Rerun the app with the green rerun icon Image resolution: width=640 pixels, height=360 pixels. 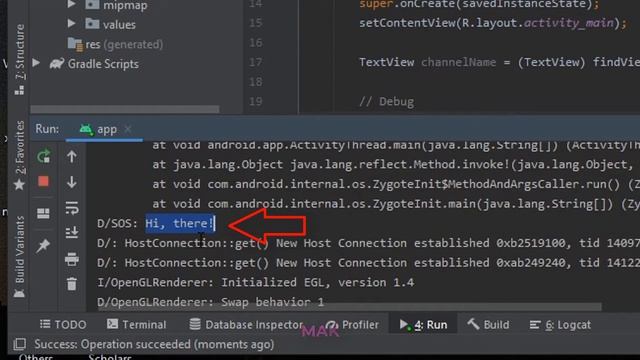click(x=43, y=156)
